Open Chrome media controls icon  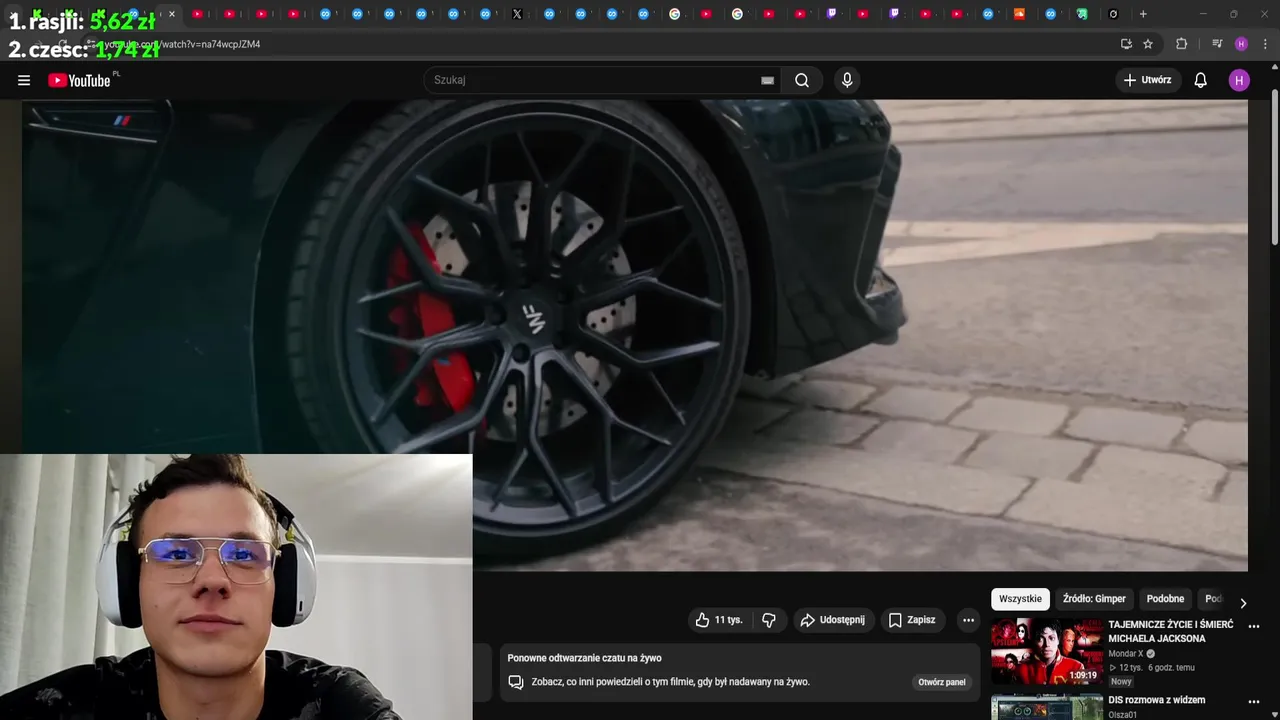click(1217, 44)
